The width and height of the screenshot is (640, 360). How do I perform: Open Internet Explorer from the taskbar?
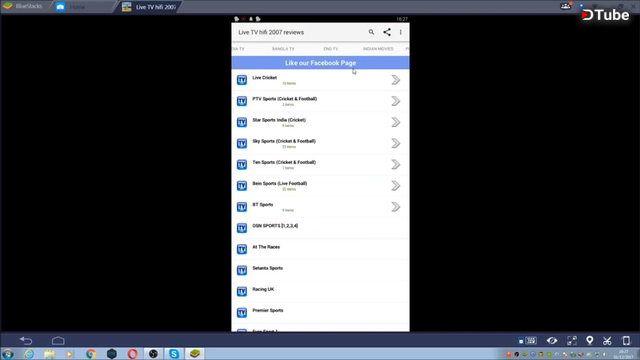29,354
